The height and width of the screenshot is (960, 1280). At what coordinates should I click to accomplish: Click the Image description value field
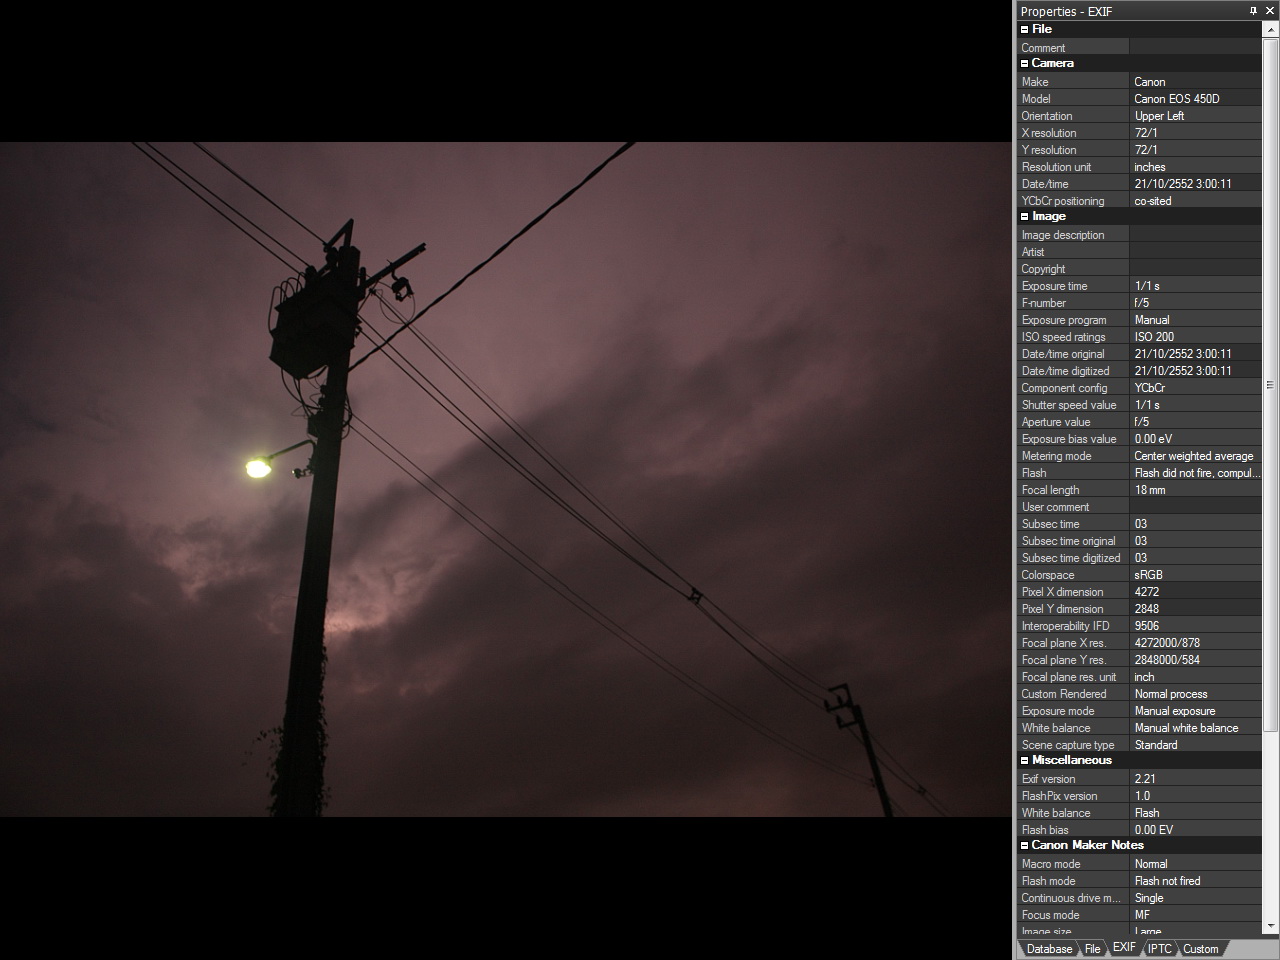click(1195, 235)
